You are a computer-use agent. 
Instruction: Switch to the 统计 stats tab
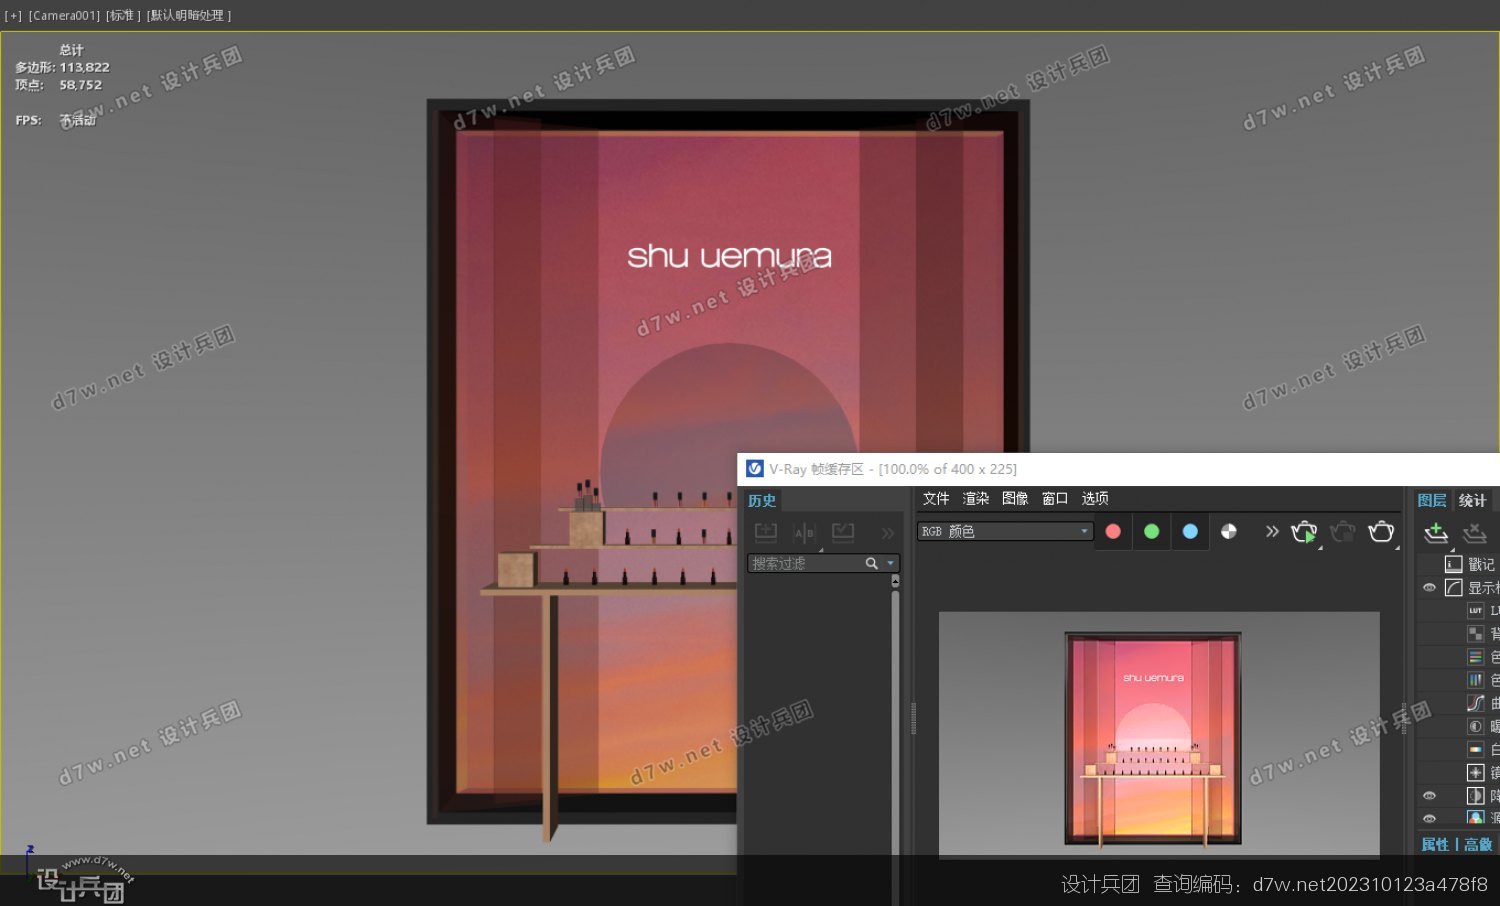point(1472,500)
